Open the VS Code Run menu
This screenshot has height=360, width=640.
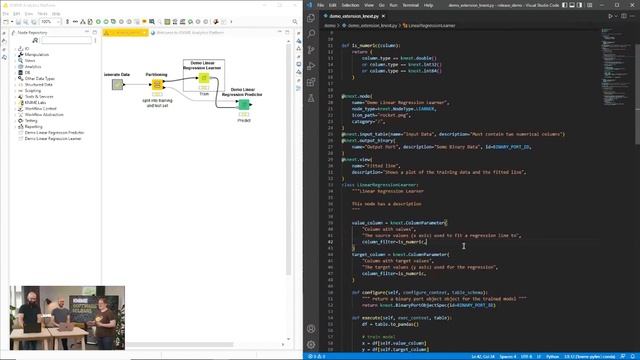point(393,5)
